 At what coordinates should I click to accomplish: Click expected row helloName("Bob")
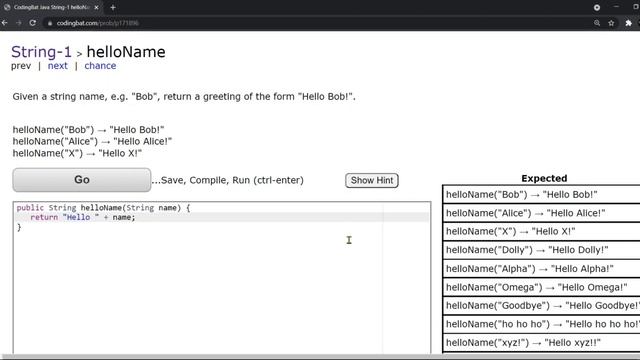click(541, 195)
